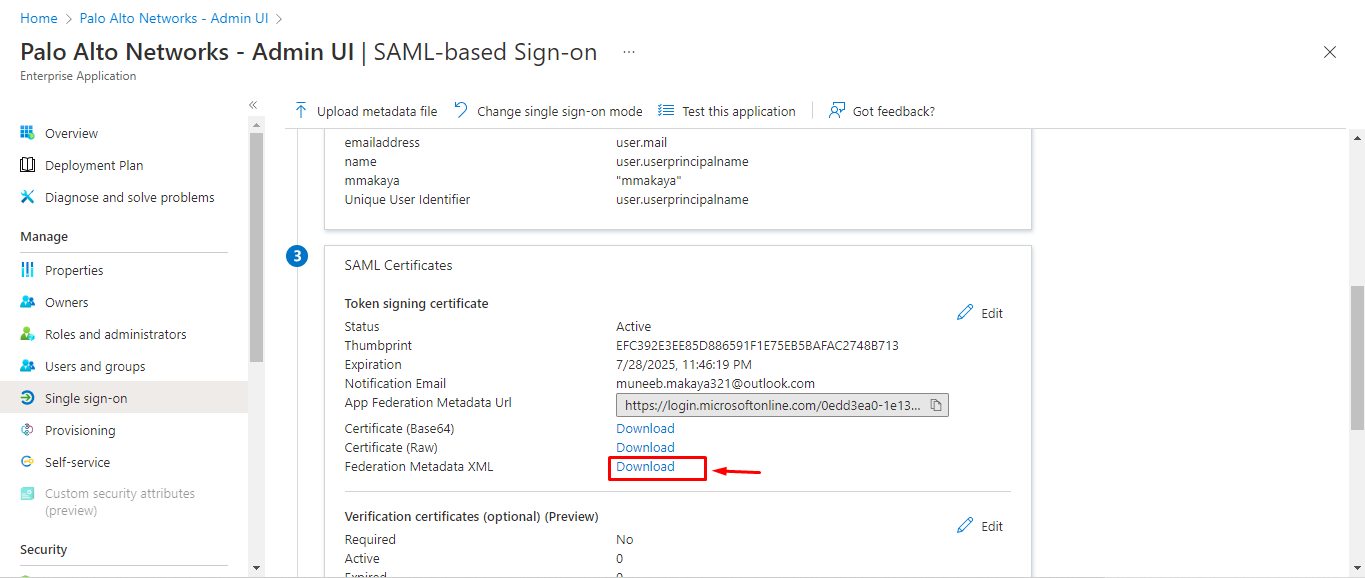
Task: Open Properties under Manage
Action: click(x=73, y=269)
